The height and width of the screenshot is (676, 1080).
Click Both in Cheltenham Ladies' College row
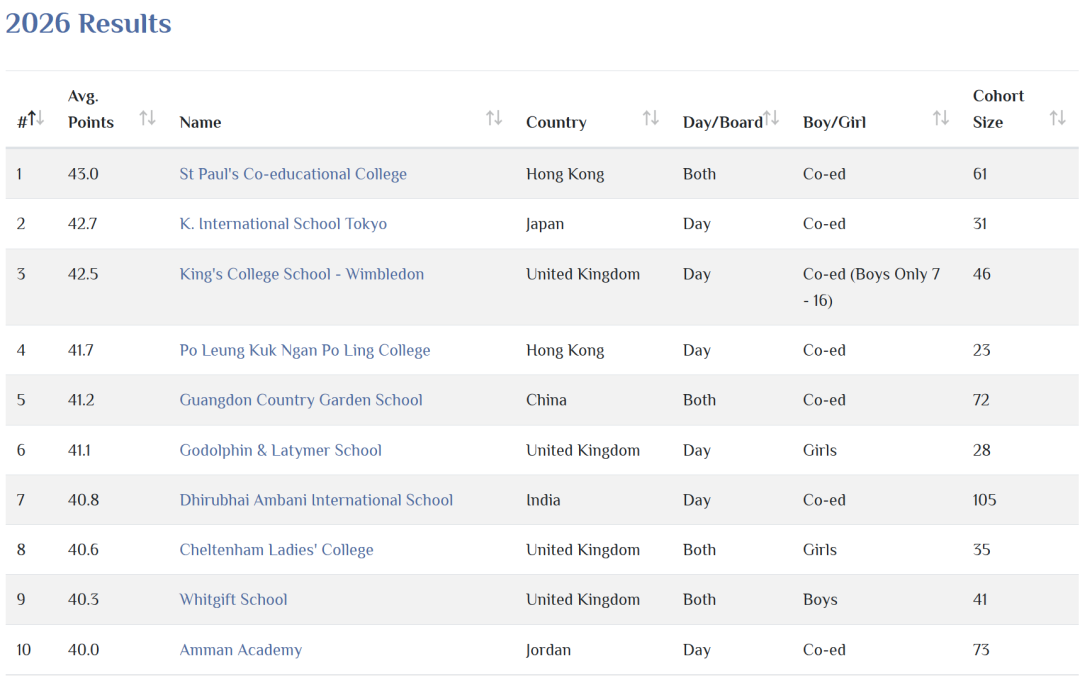tap(699, 550)
